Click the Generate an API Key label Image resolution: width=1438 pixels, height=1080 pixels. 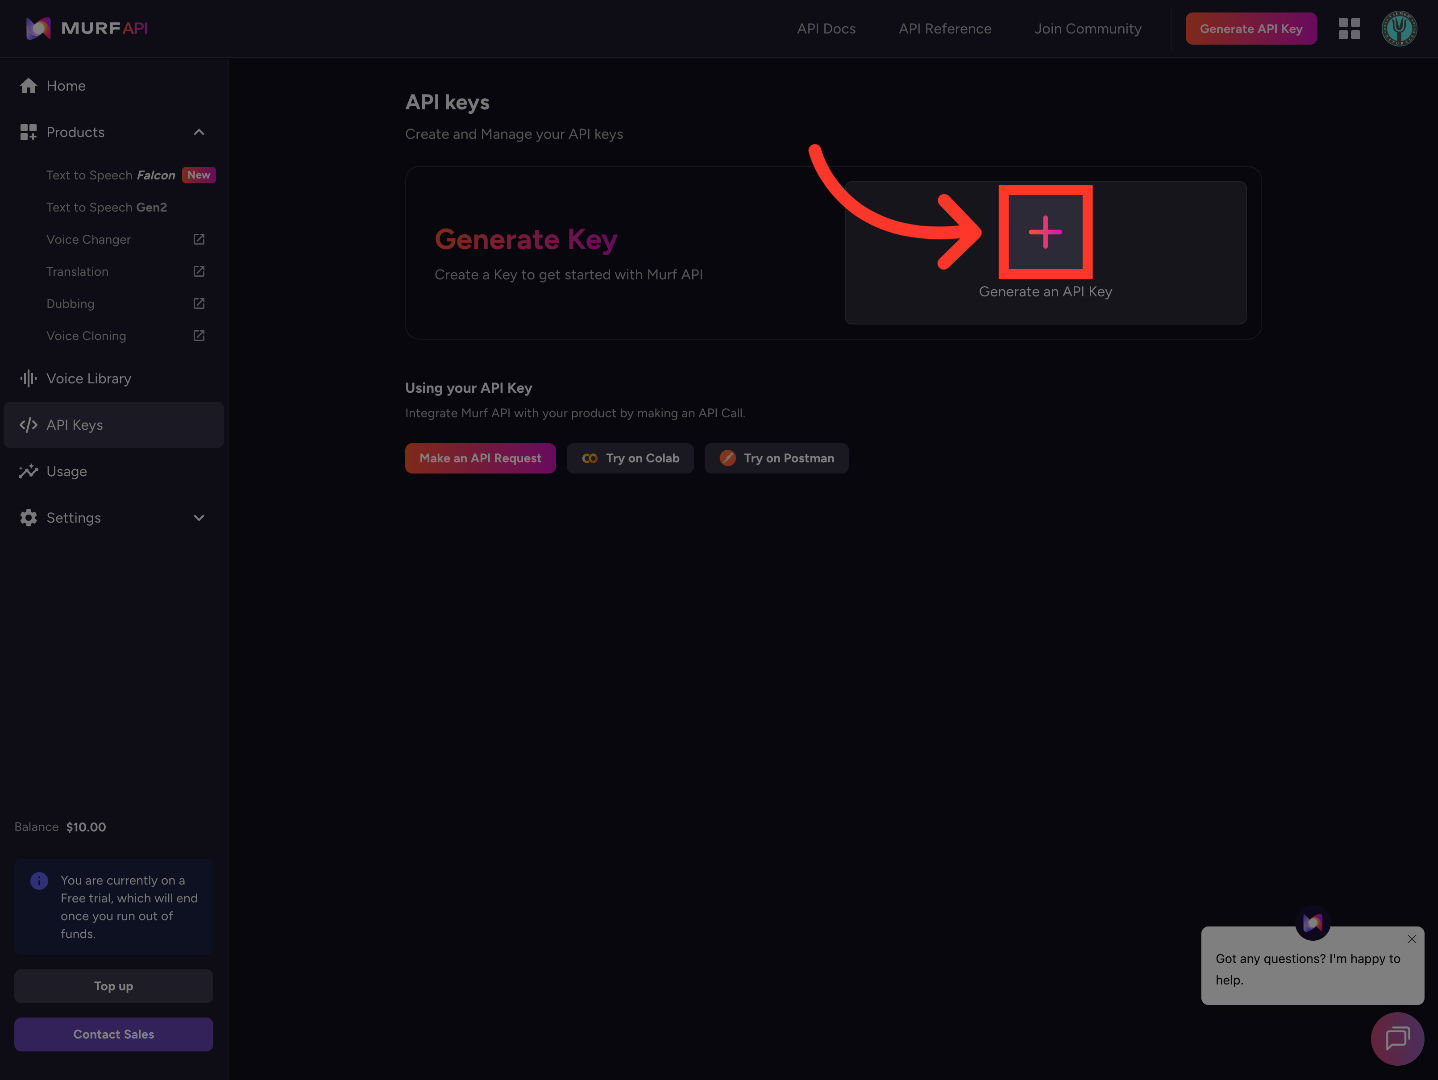click(1045, 291)
